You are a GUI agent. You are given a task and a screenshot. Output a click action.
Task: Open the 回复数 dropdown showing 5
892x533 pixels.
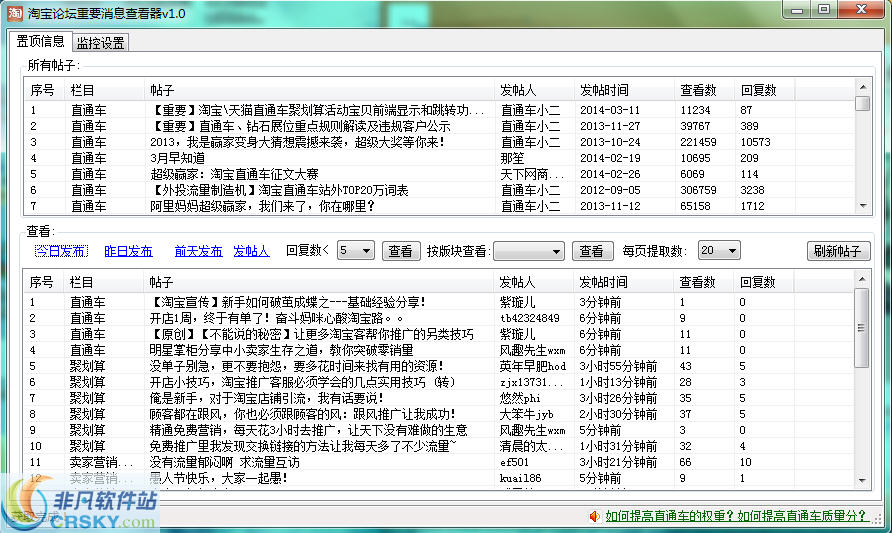click(356, 250)
